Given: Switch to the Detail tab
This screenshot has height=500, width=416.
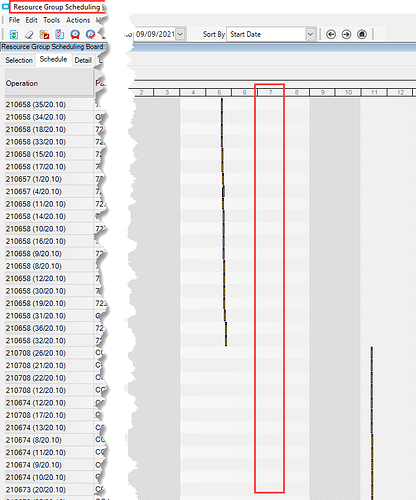Looking at the screenshot, I should point(83,60).
